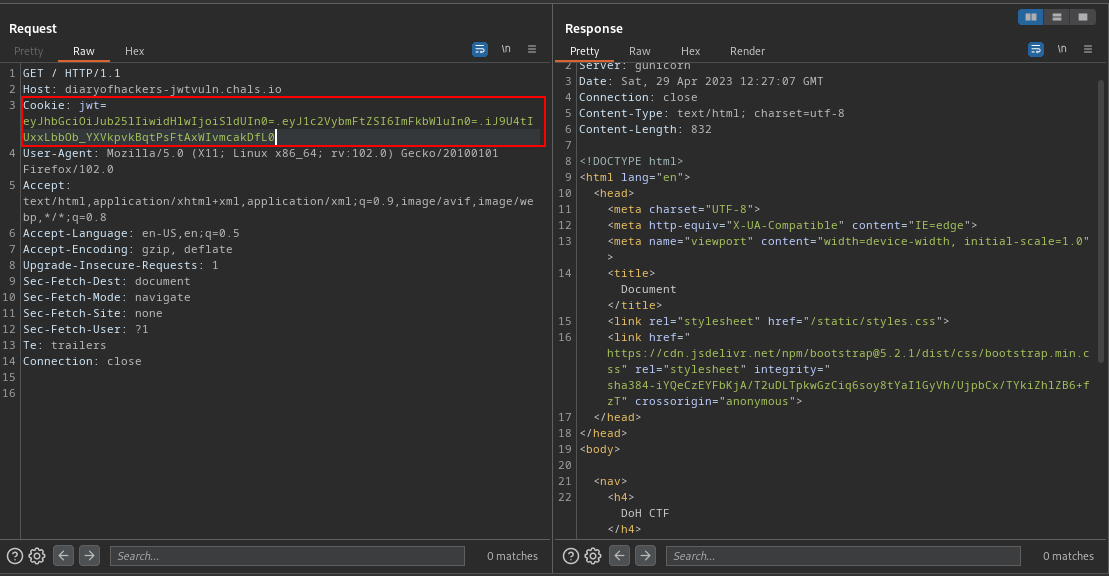The width and height of the screenshot is (1109, 576).
Task: Show non-printable characters in the Request panel
Action: click(506, 49)
